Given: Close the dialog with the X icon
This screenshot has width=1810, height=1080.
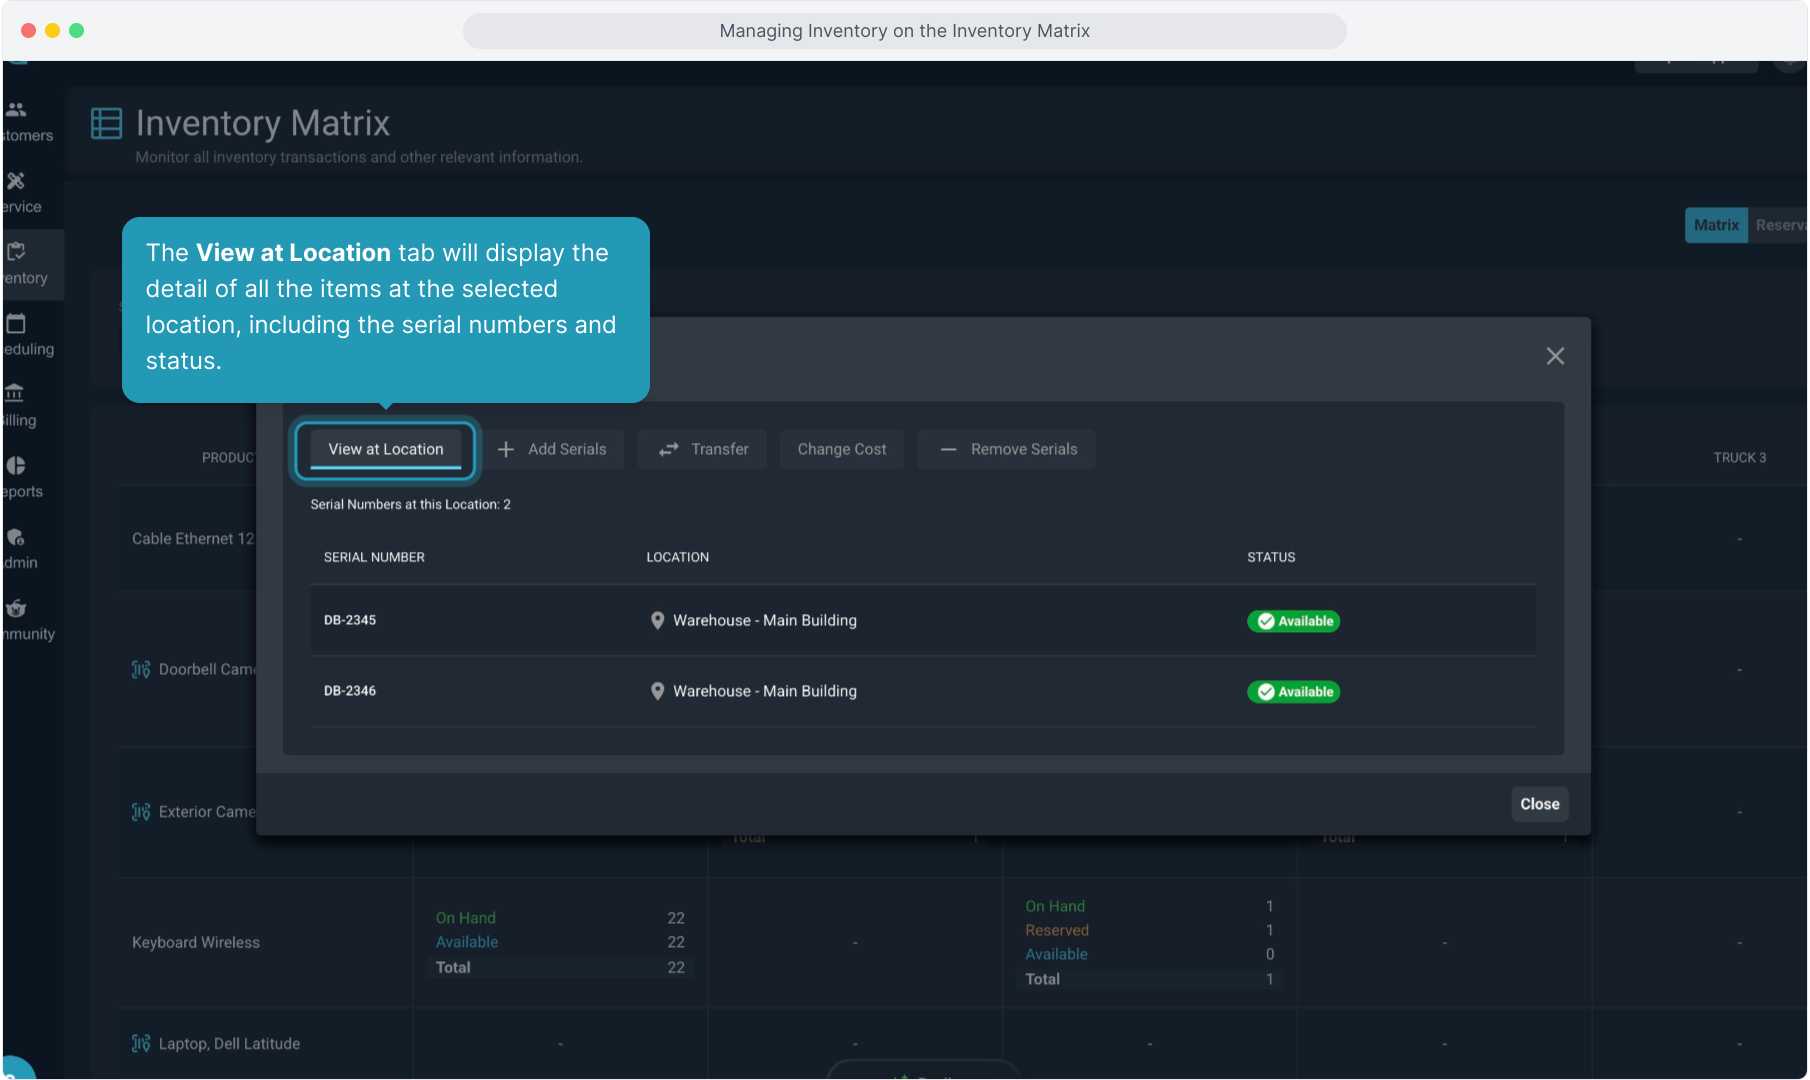Looking at the screenshot, I should click(1555, 356).
